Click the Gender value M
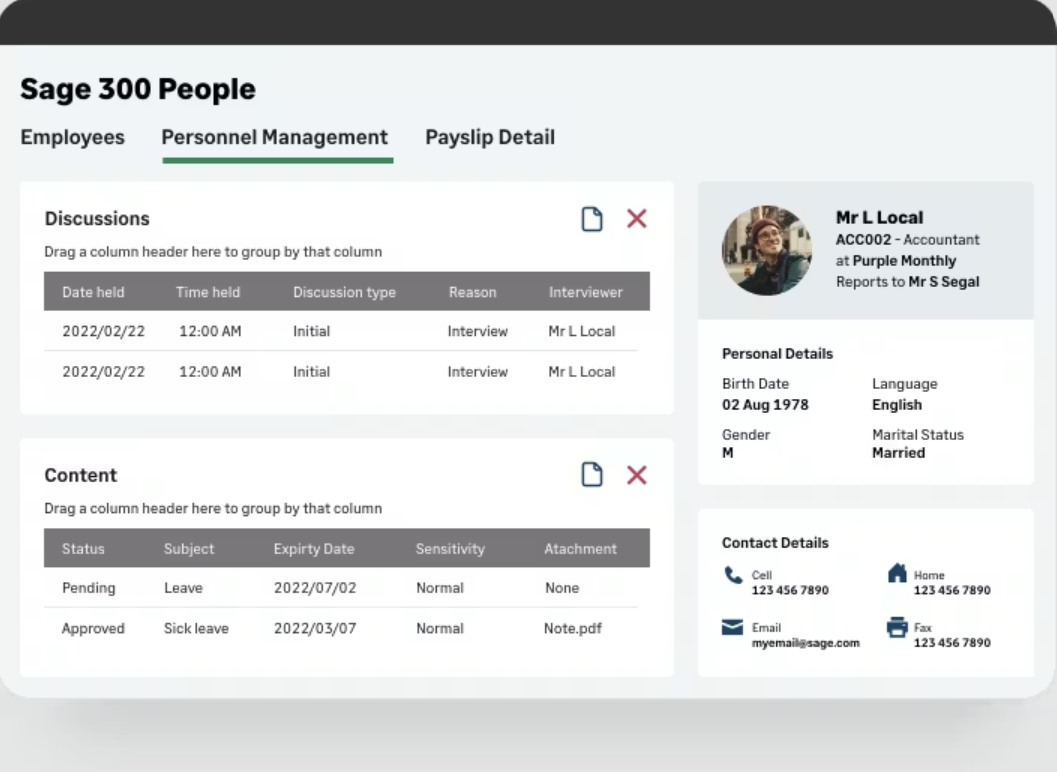This screenshot has height=772, width=1057. (x=727, y=453)
